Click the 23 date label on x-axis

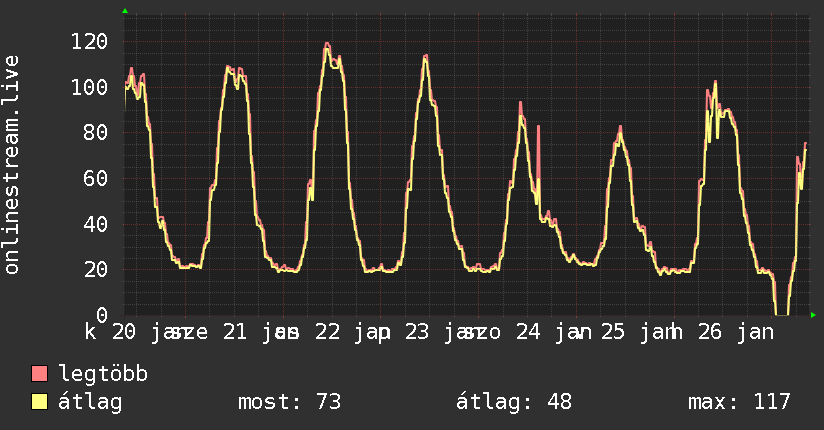pos(417,332)
